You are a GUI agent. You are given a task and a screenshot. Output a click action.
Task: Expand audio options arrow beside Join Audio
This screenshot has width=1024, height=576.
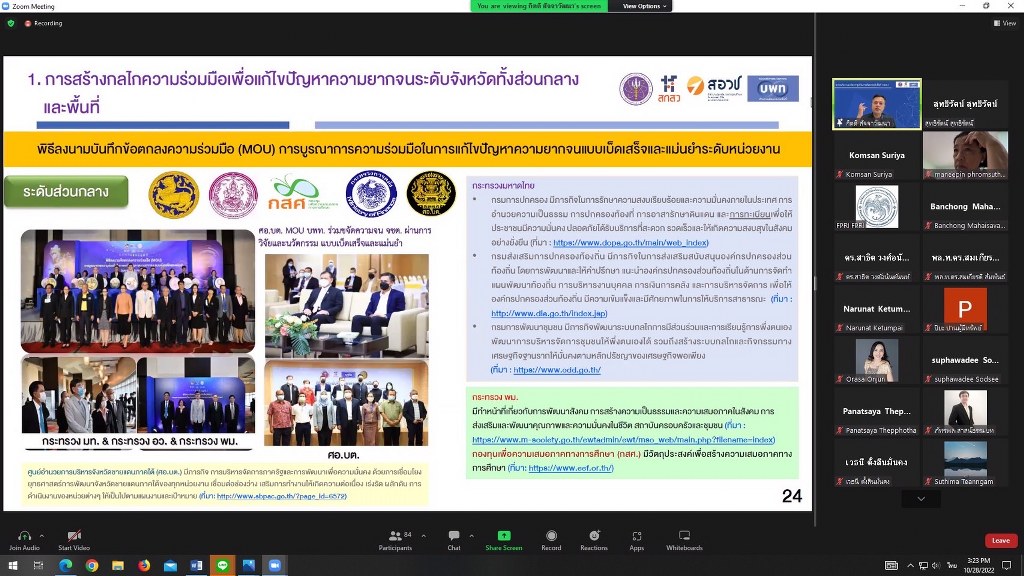pos(42,536)
